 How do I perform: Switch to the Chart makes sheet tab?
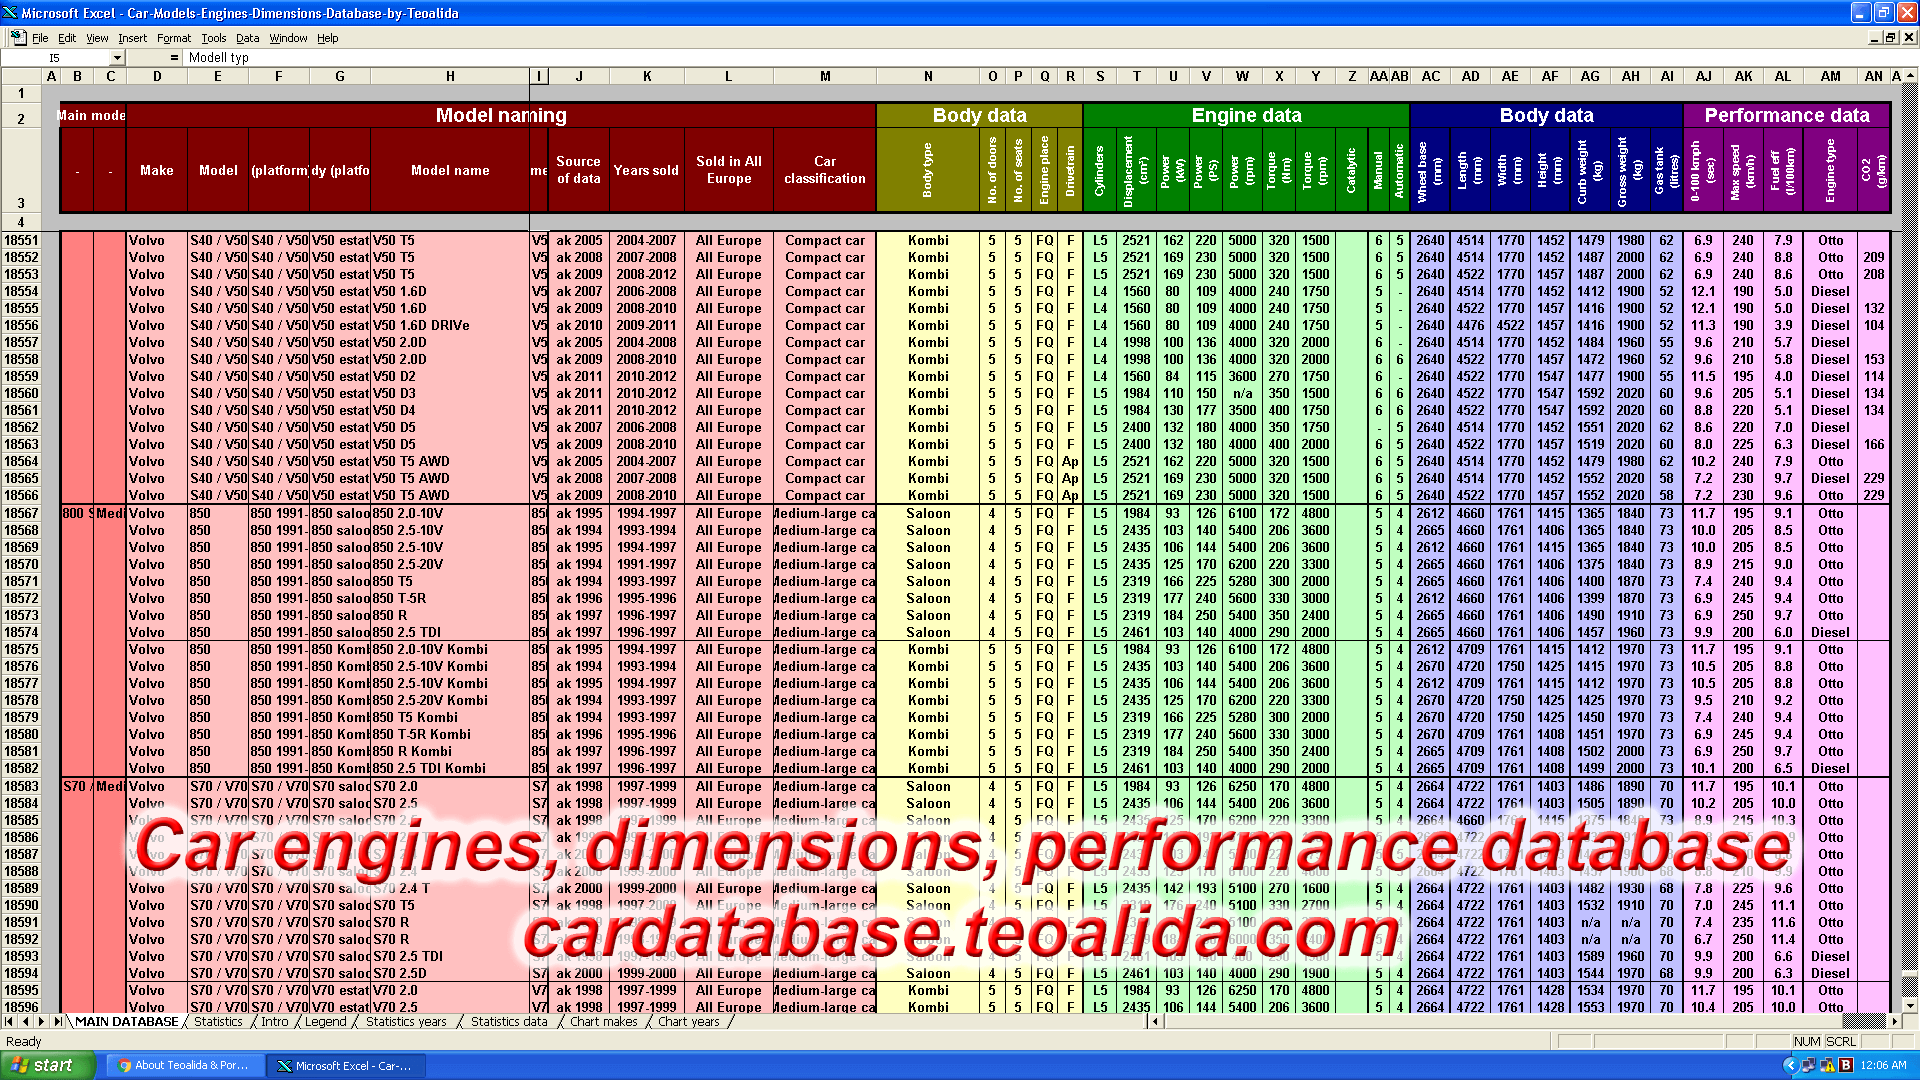tap(603, 1021)
